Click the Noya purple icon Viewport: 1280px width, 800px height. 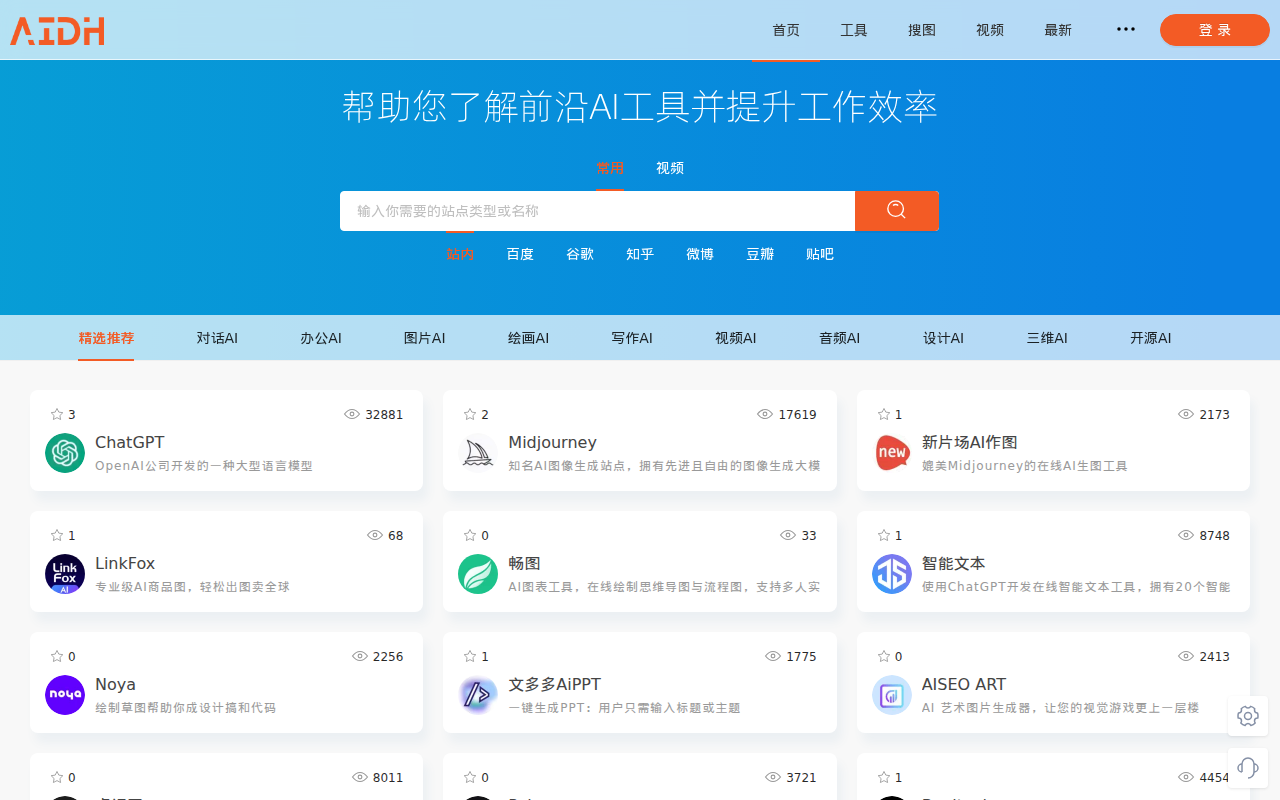click(65, 695)
